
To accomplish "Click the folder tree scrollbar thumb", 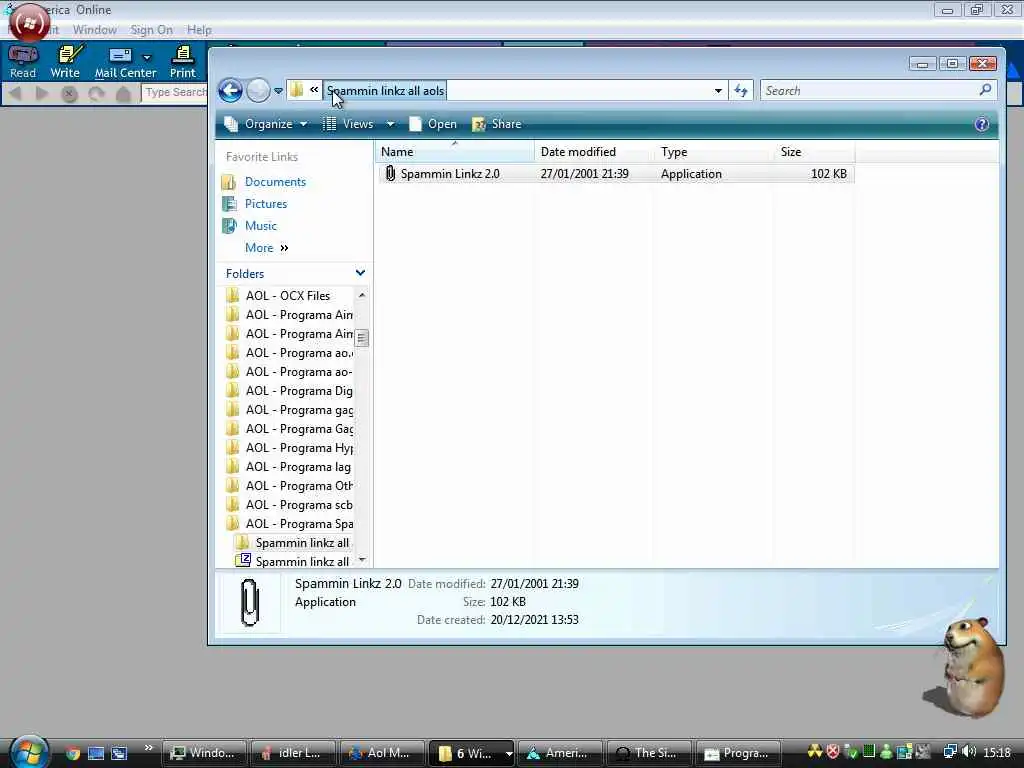I will click(362, 338).
